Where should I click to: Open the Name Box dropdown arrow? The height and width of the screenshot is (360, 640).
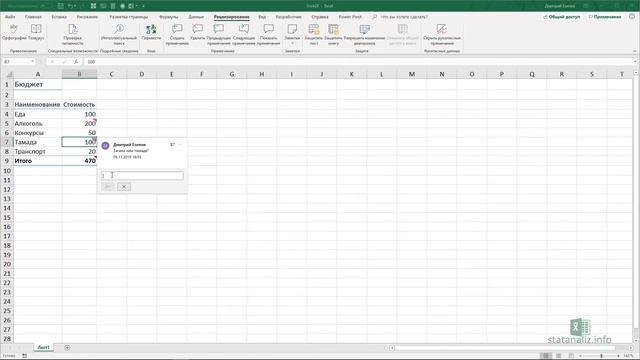pyautogui.click(x=32, y=62)
